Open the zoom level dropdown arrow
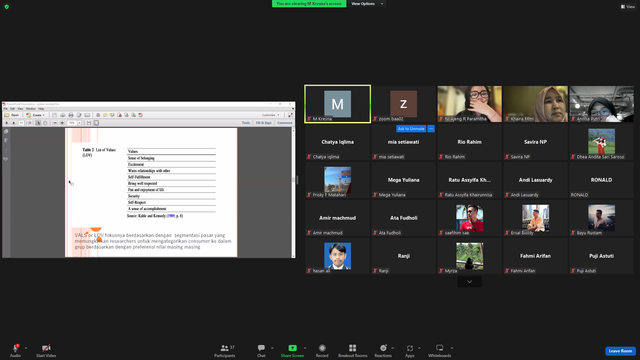The image size is (640, 360). [x=79, y=123]
